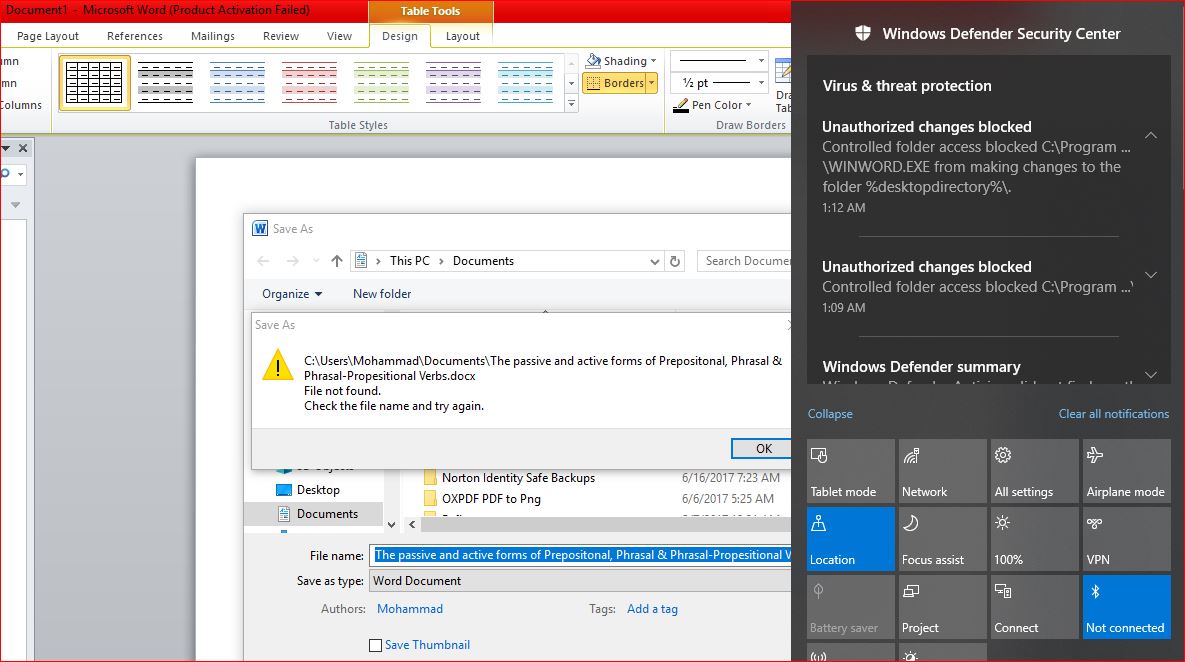This screenshot has width=1185, height=662.
Task: Apply the green dashed table style
Action: point(381,82)
